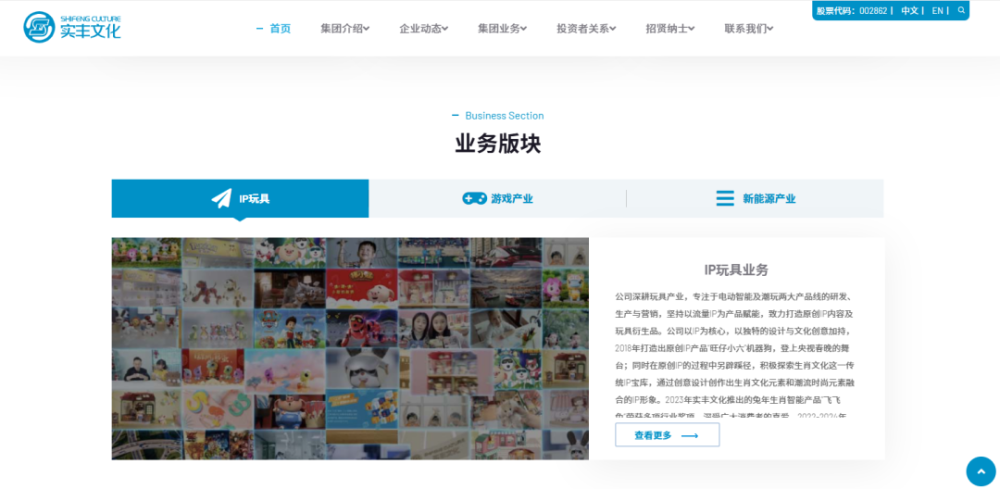Switch to the 新能源产业 tab
Screen dimensions: 1000x489
[x=755, y=198]
